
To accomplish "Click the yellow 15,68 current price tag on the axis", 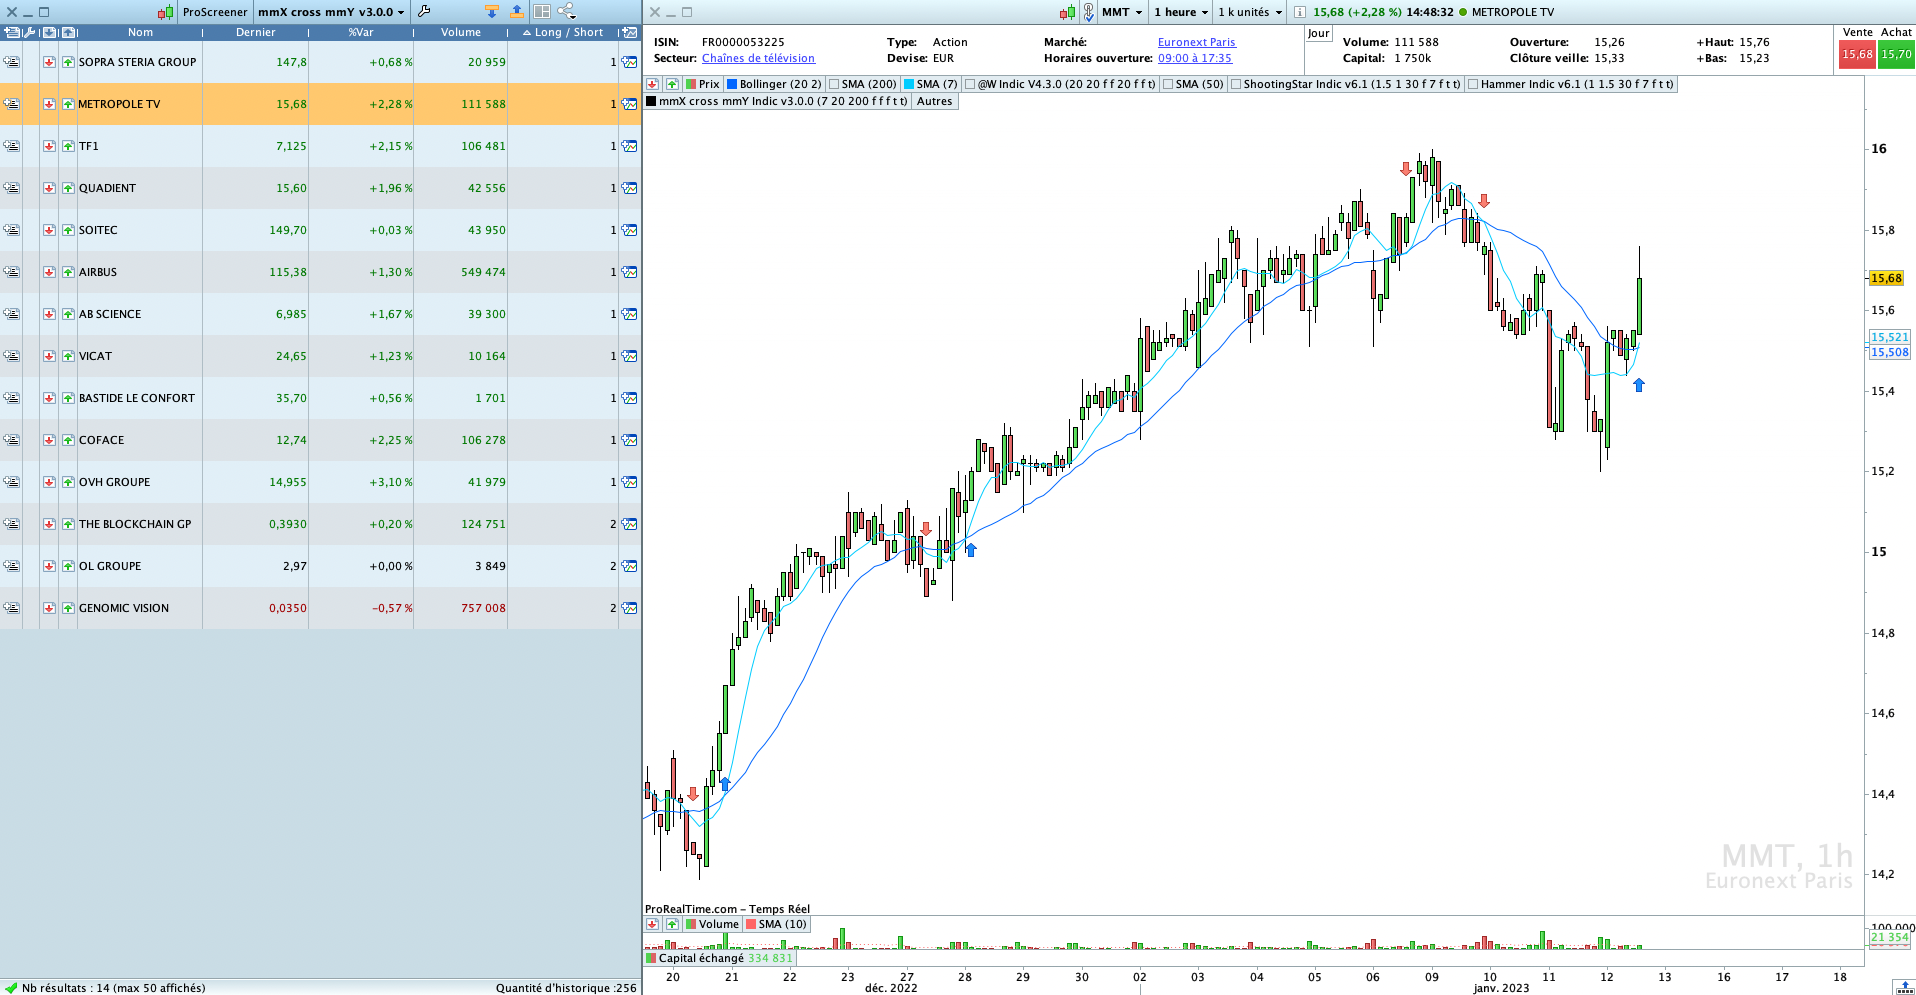I will pos(1886,278).
